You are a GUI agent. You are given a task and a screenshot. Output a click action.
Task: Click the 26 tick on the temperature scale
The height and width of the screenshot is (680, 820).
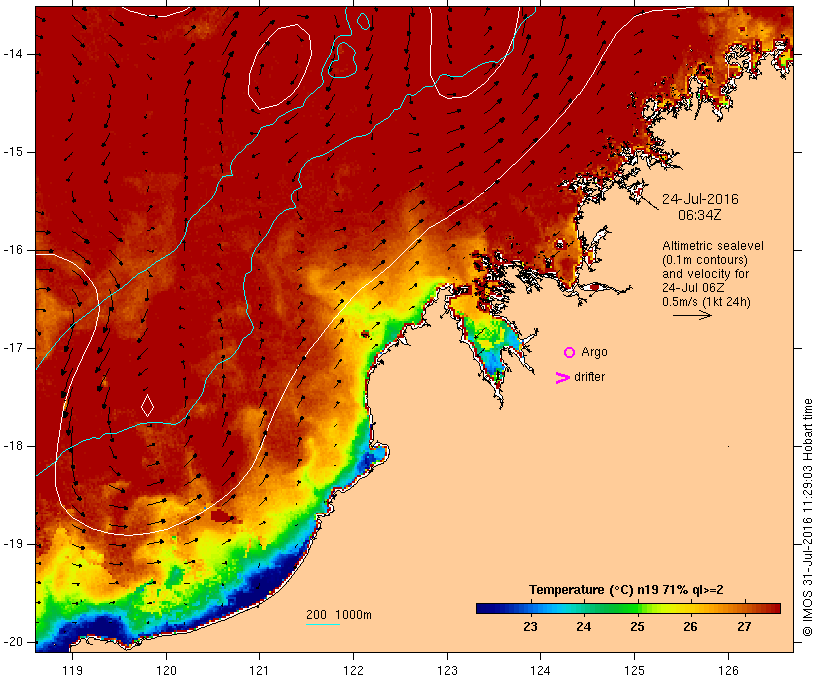tap(690, 627)
